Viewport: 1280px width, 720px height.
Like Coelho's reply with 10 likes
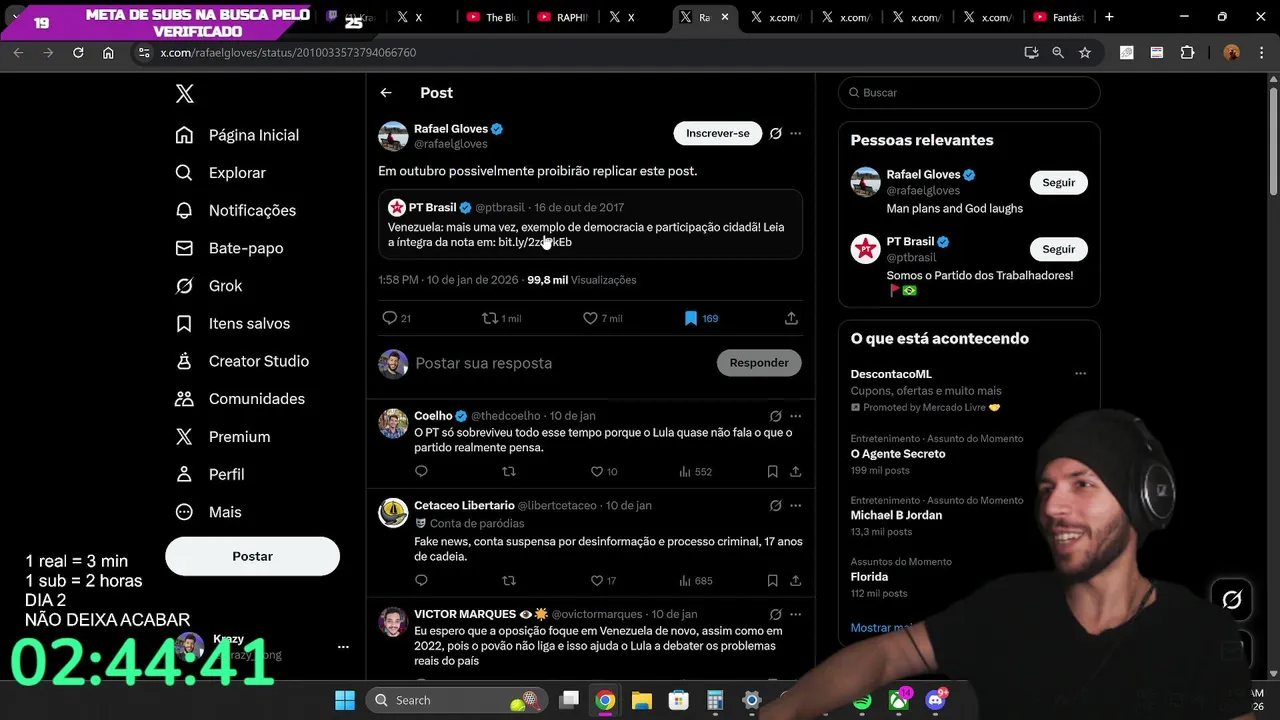tap(596, 471)
